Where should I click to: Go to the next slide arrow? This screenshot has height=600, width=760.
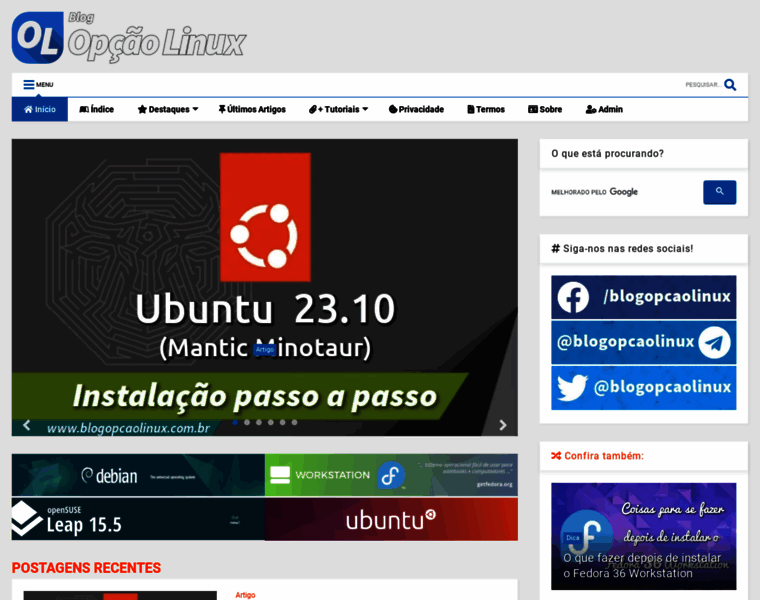(503, 425)
